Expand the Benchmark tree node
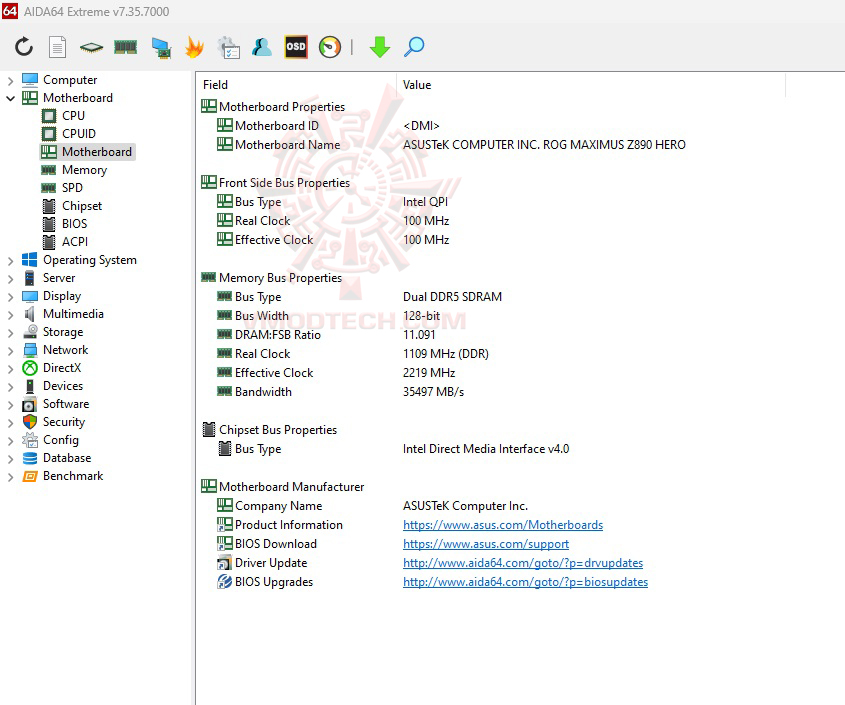845x705 pixels. [10, 477]
